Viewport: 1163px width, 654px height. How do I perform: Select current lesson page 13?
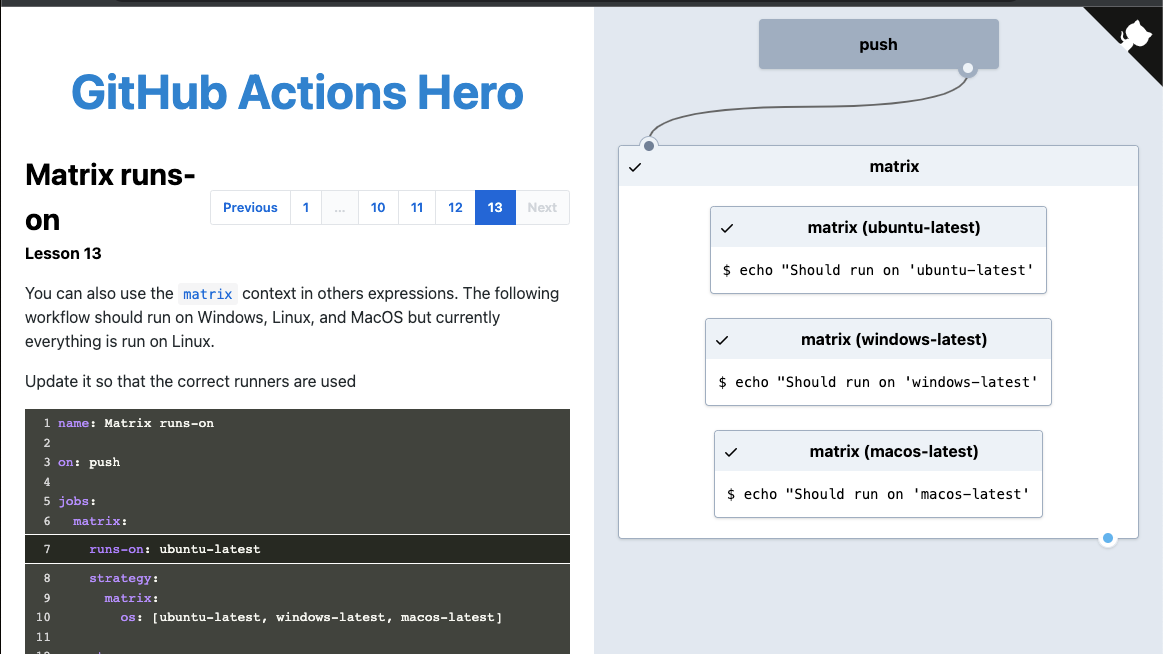point(495,208)
